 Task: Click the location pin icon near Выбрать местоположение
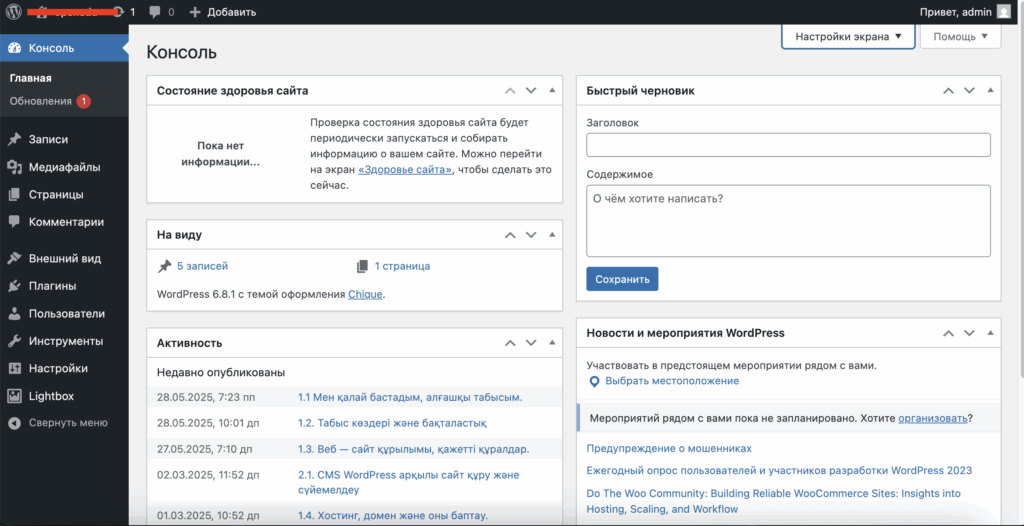pos(594,381)
